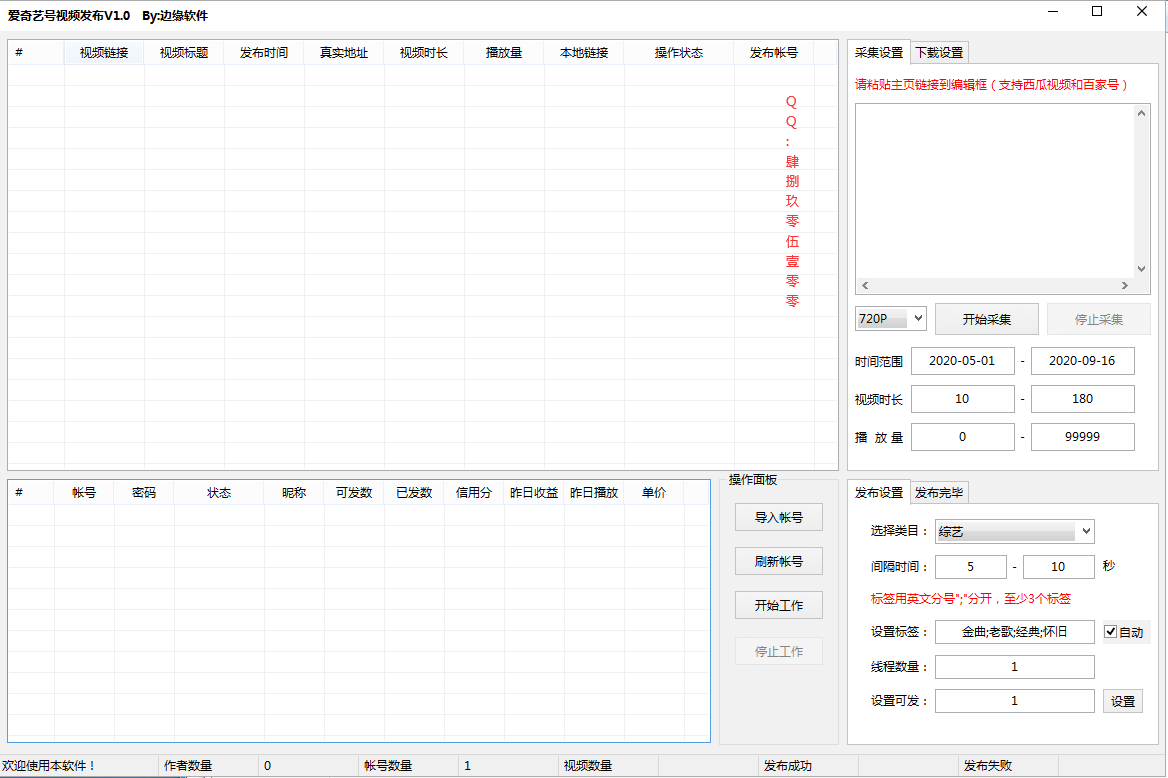Click the 视频时长 column header

(x=424, y=53)
